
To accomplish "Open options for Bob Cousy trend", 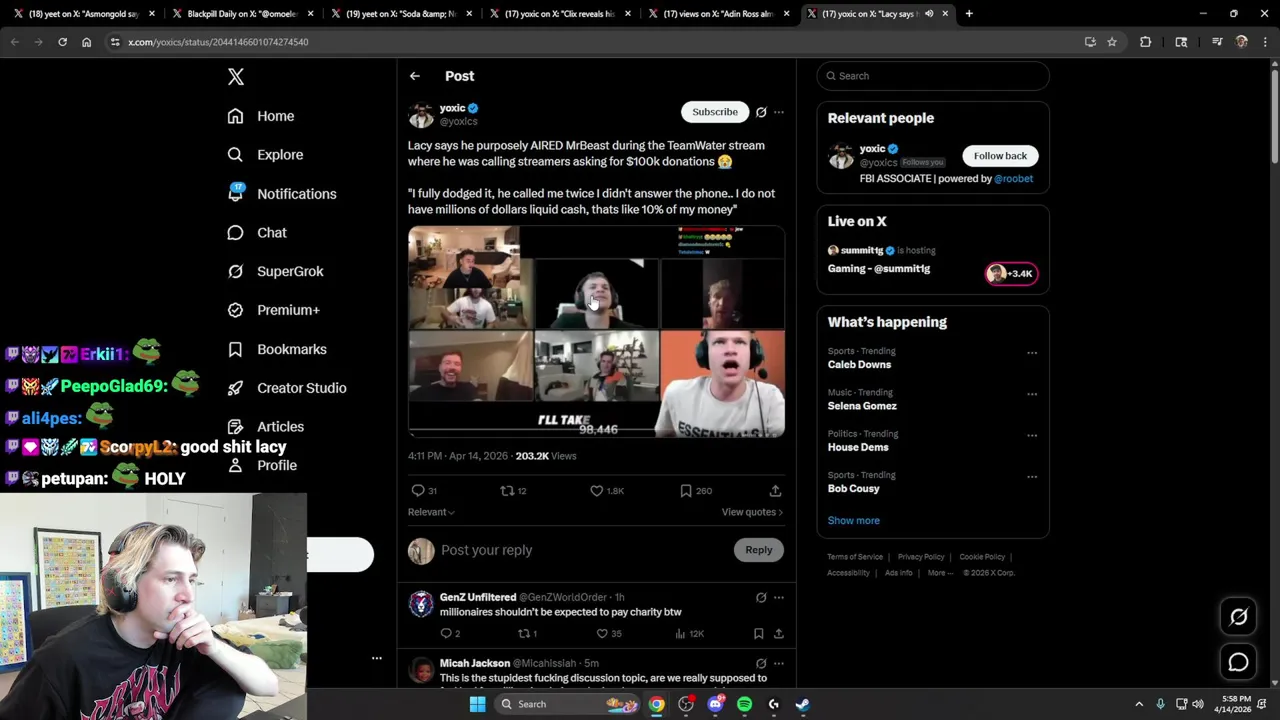I will pos(1032,477).
